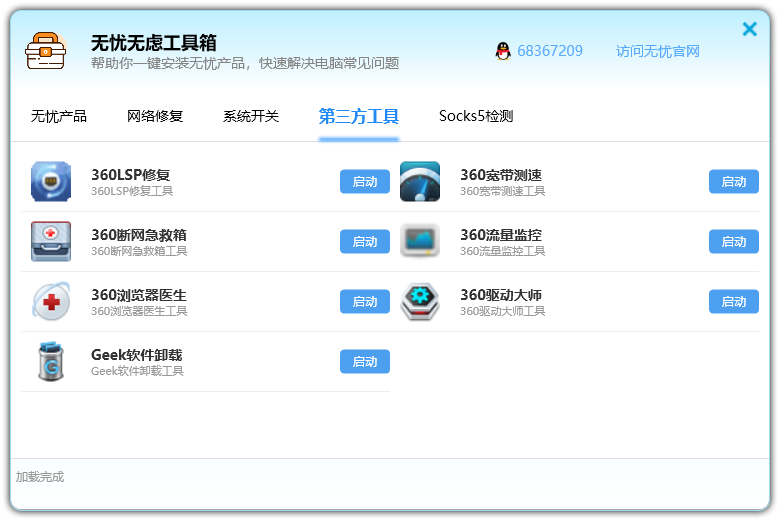Start 360流量监控 using 启动 button
This screenshot has width=780, height=520.
(x=734, y=241)
